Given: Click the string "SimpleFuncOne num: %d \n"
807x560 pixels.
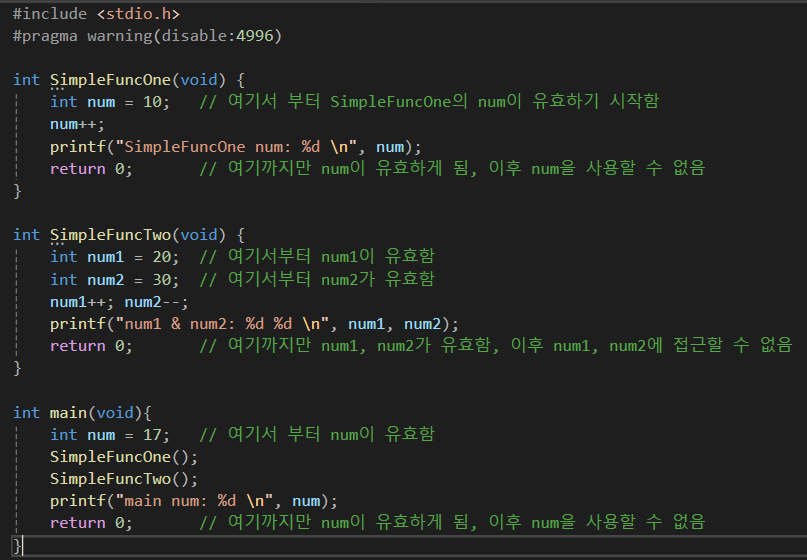Looking at the screenshot, I should pyautogui.click(x=236, y=147).
